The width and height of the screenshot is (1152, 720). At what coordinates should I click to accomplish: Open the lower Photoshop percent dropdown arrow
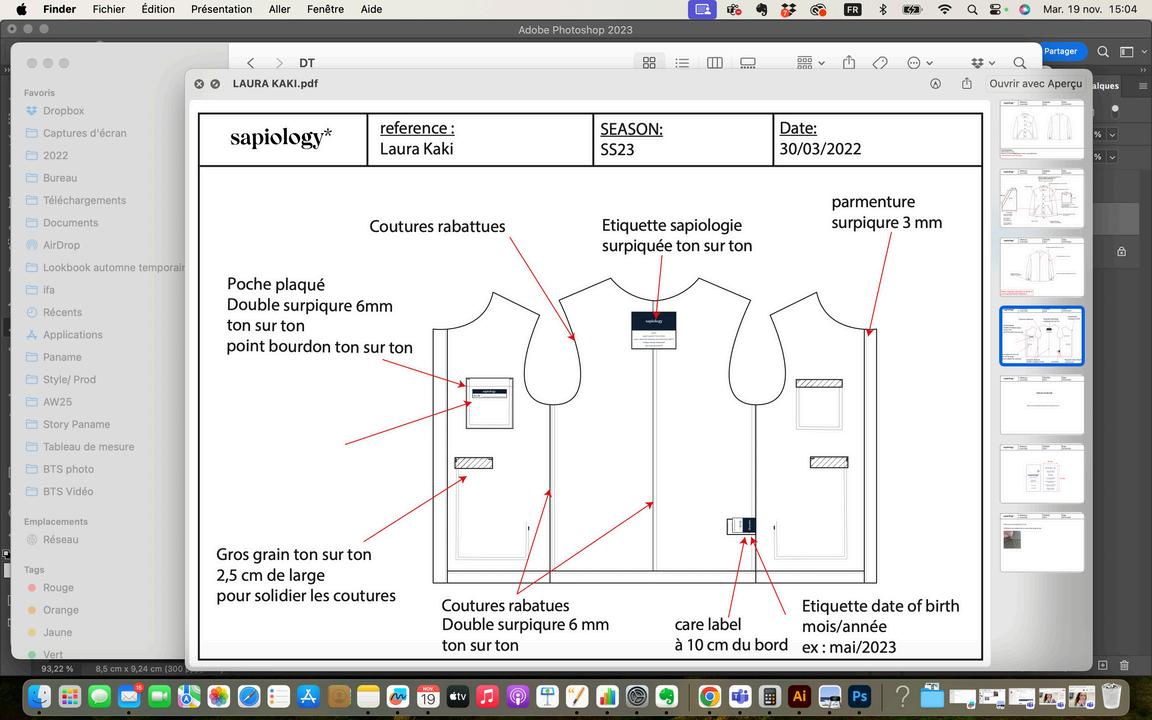1112,156
